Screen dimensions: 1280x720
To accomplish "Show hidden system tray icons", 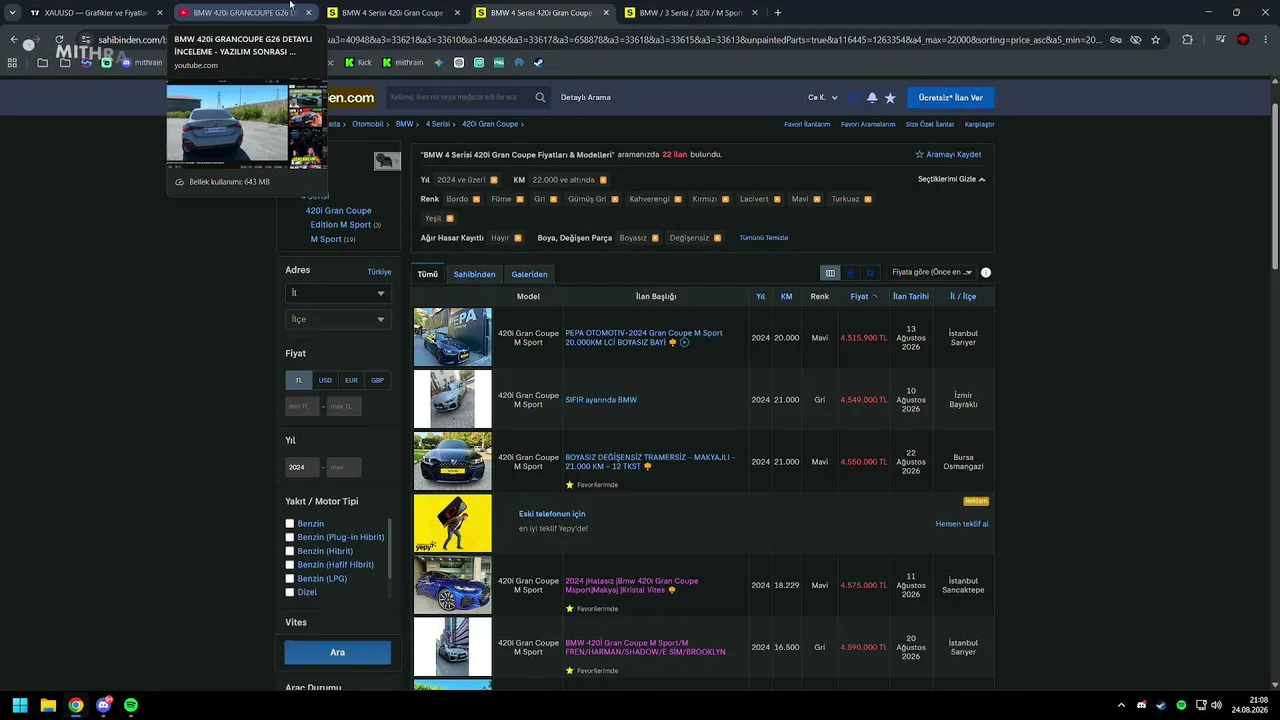I will pyautogui.click(x=1121, y=705).
